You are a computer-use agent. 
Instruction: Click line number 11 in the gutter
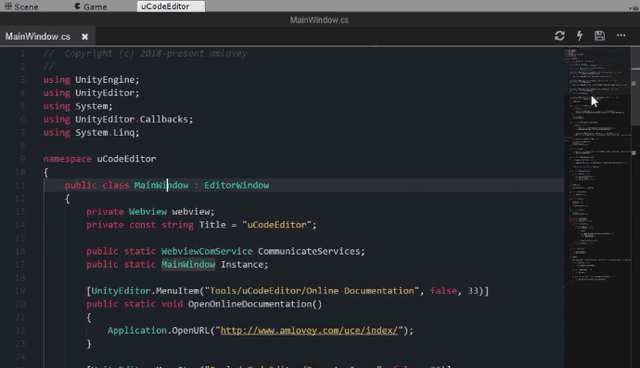coord(20,186)
